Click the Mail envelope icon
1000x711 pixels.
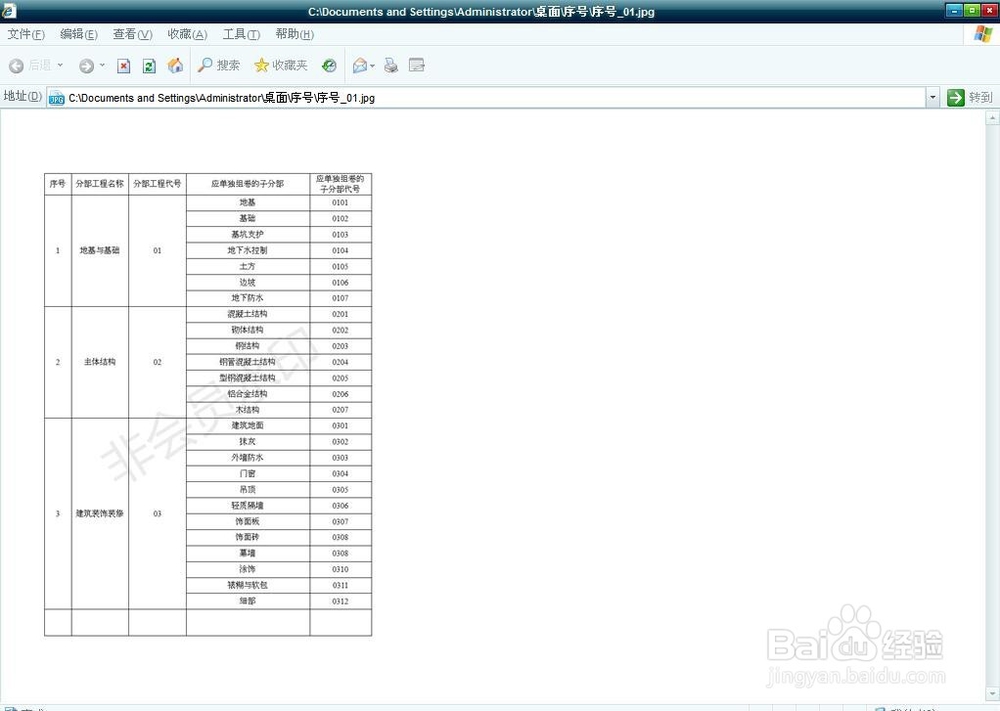coord(360,65)
